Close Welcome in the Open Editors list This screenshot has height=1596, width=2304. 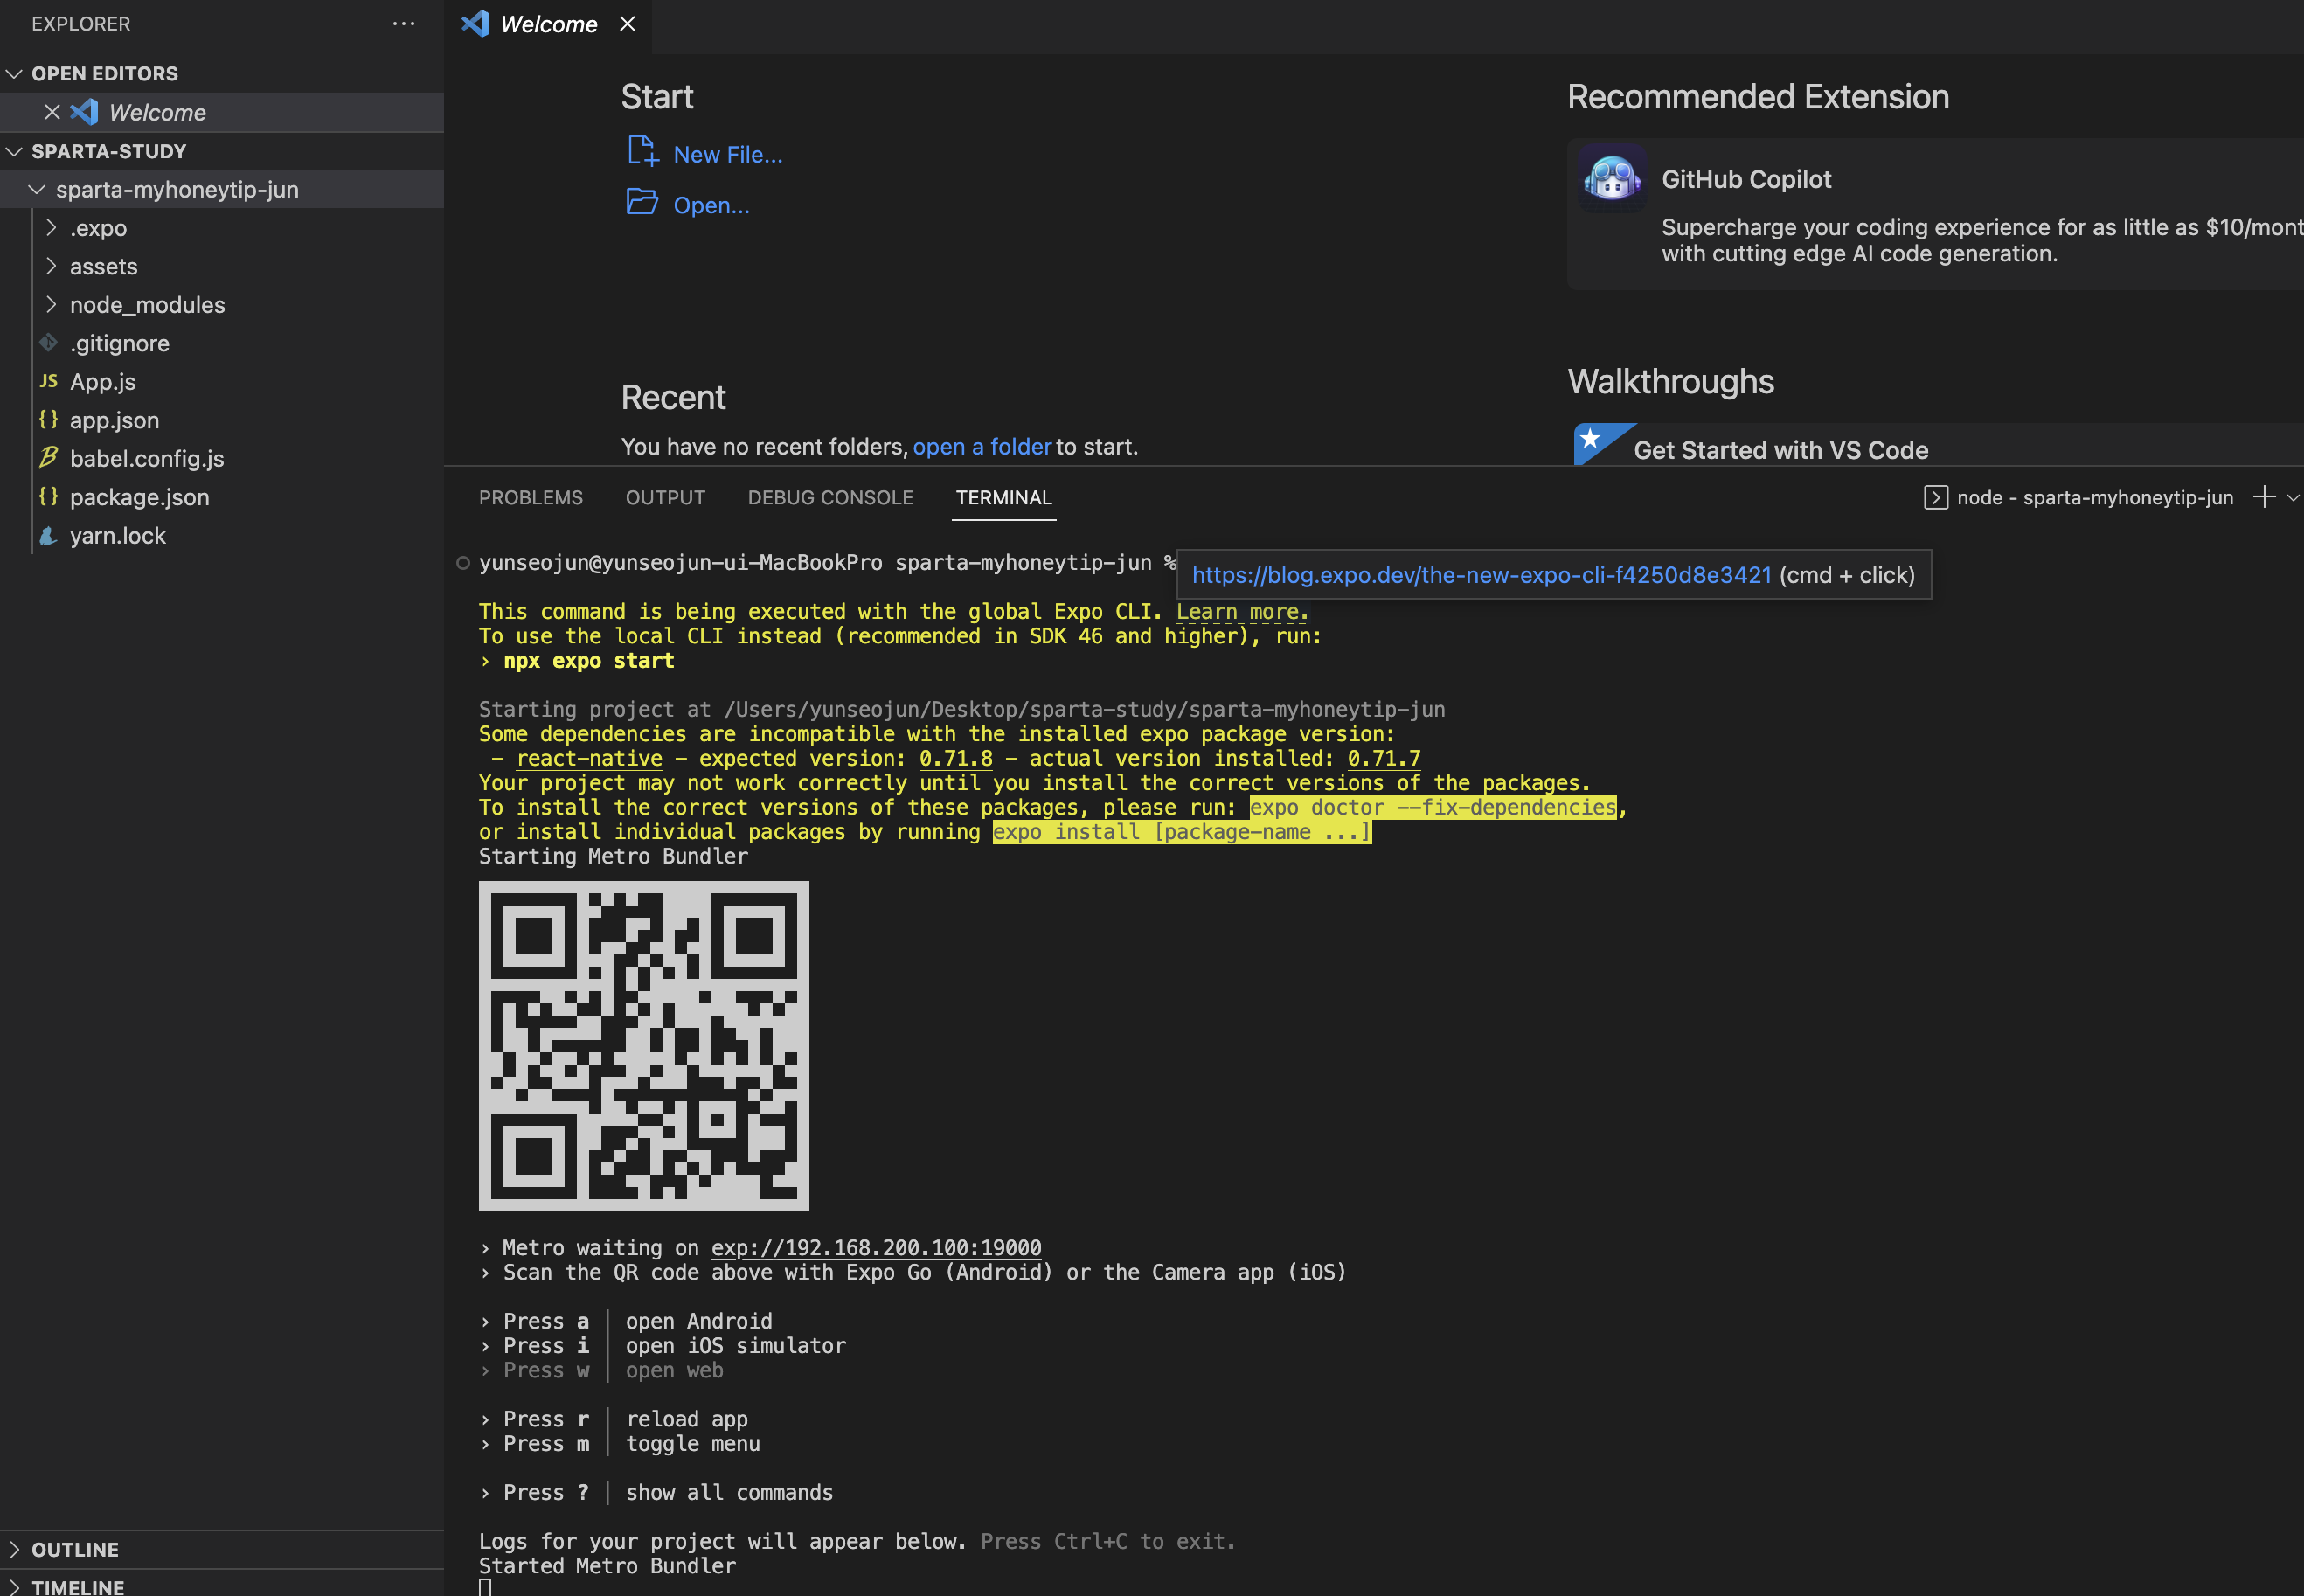pos(52,112)
